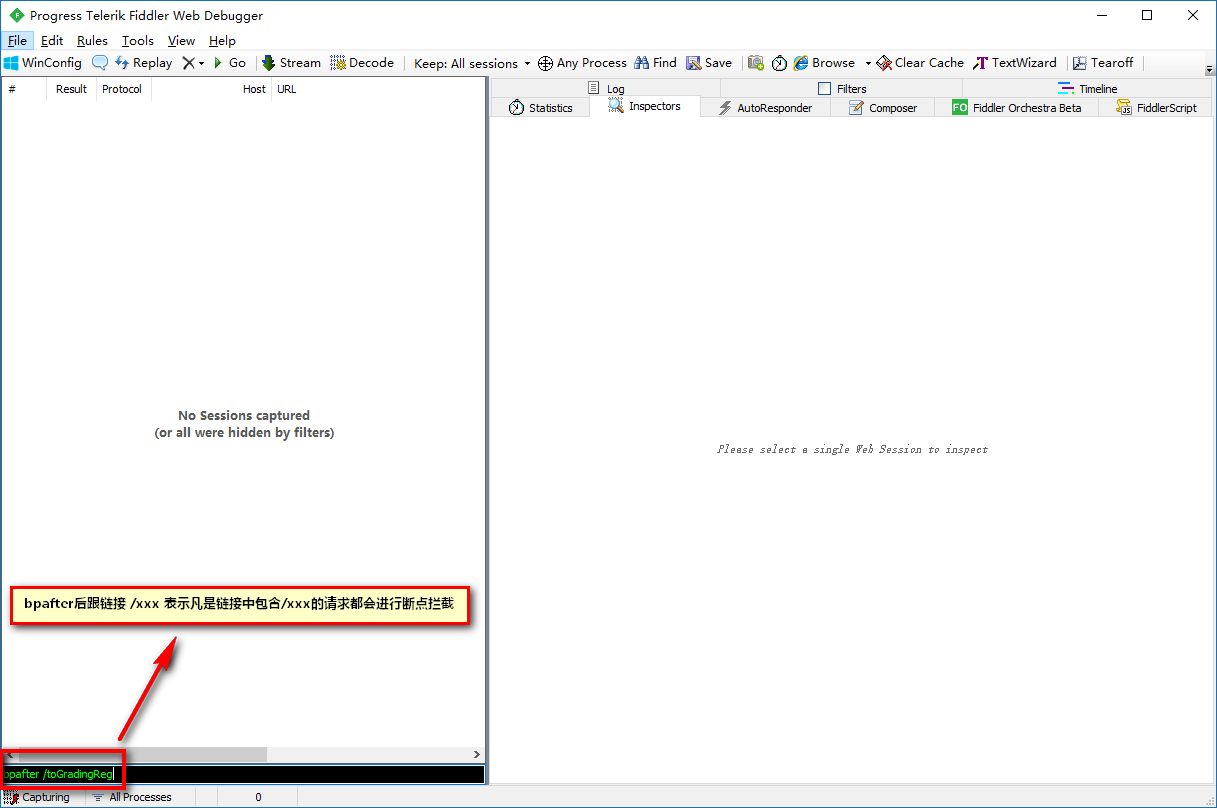
Task: Sort sessions by Host column
Action: (x=211, y=89)
